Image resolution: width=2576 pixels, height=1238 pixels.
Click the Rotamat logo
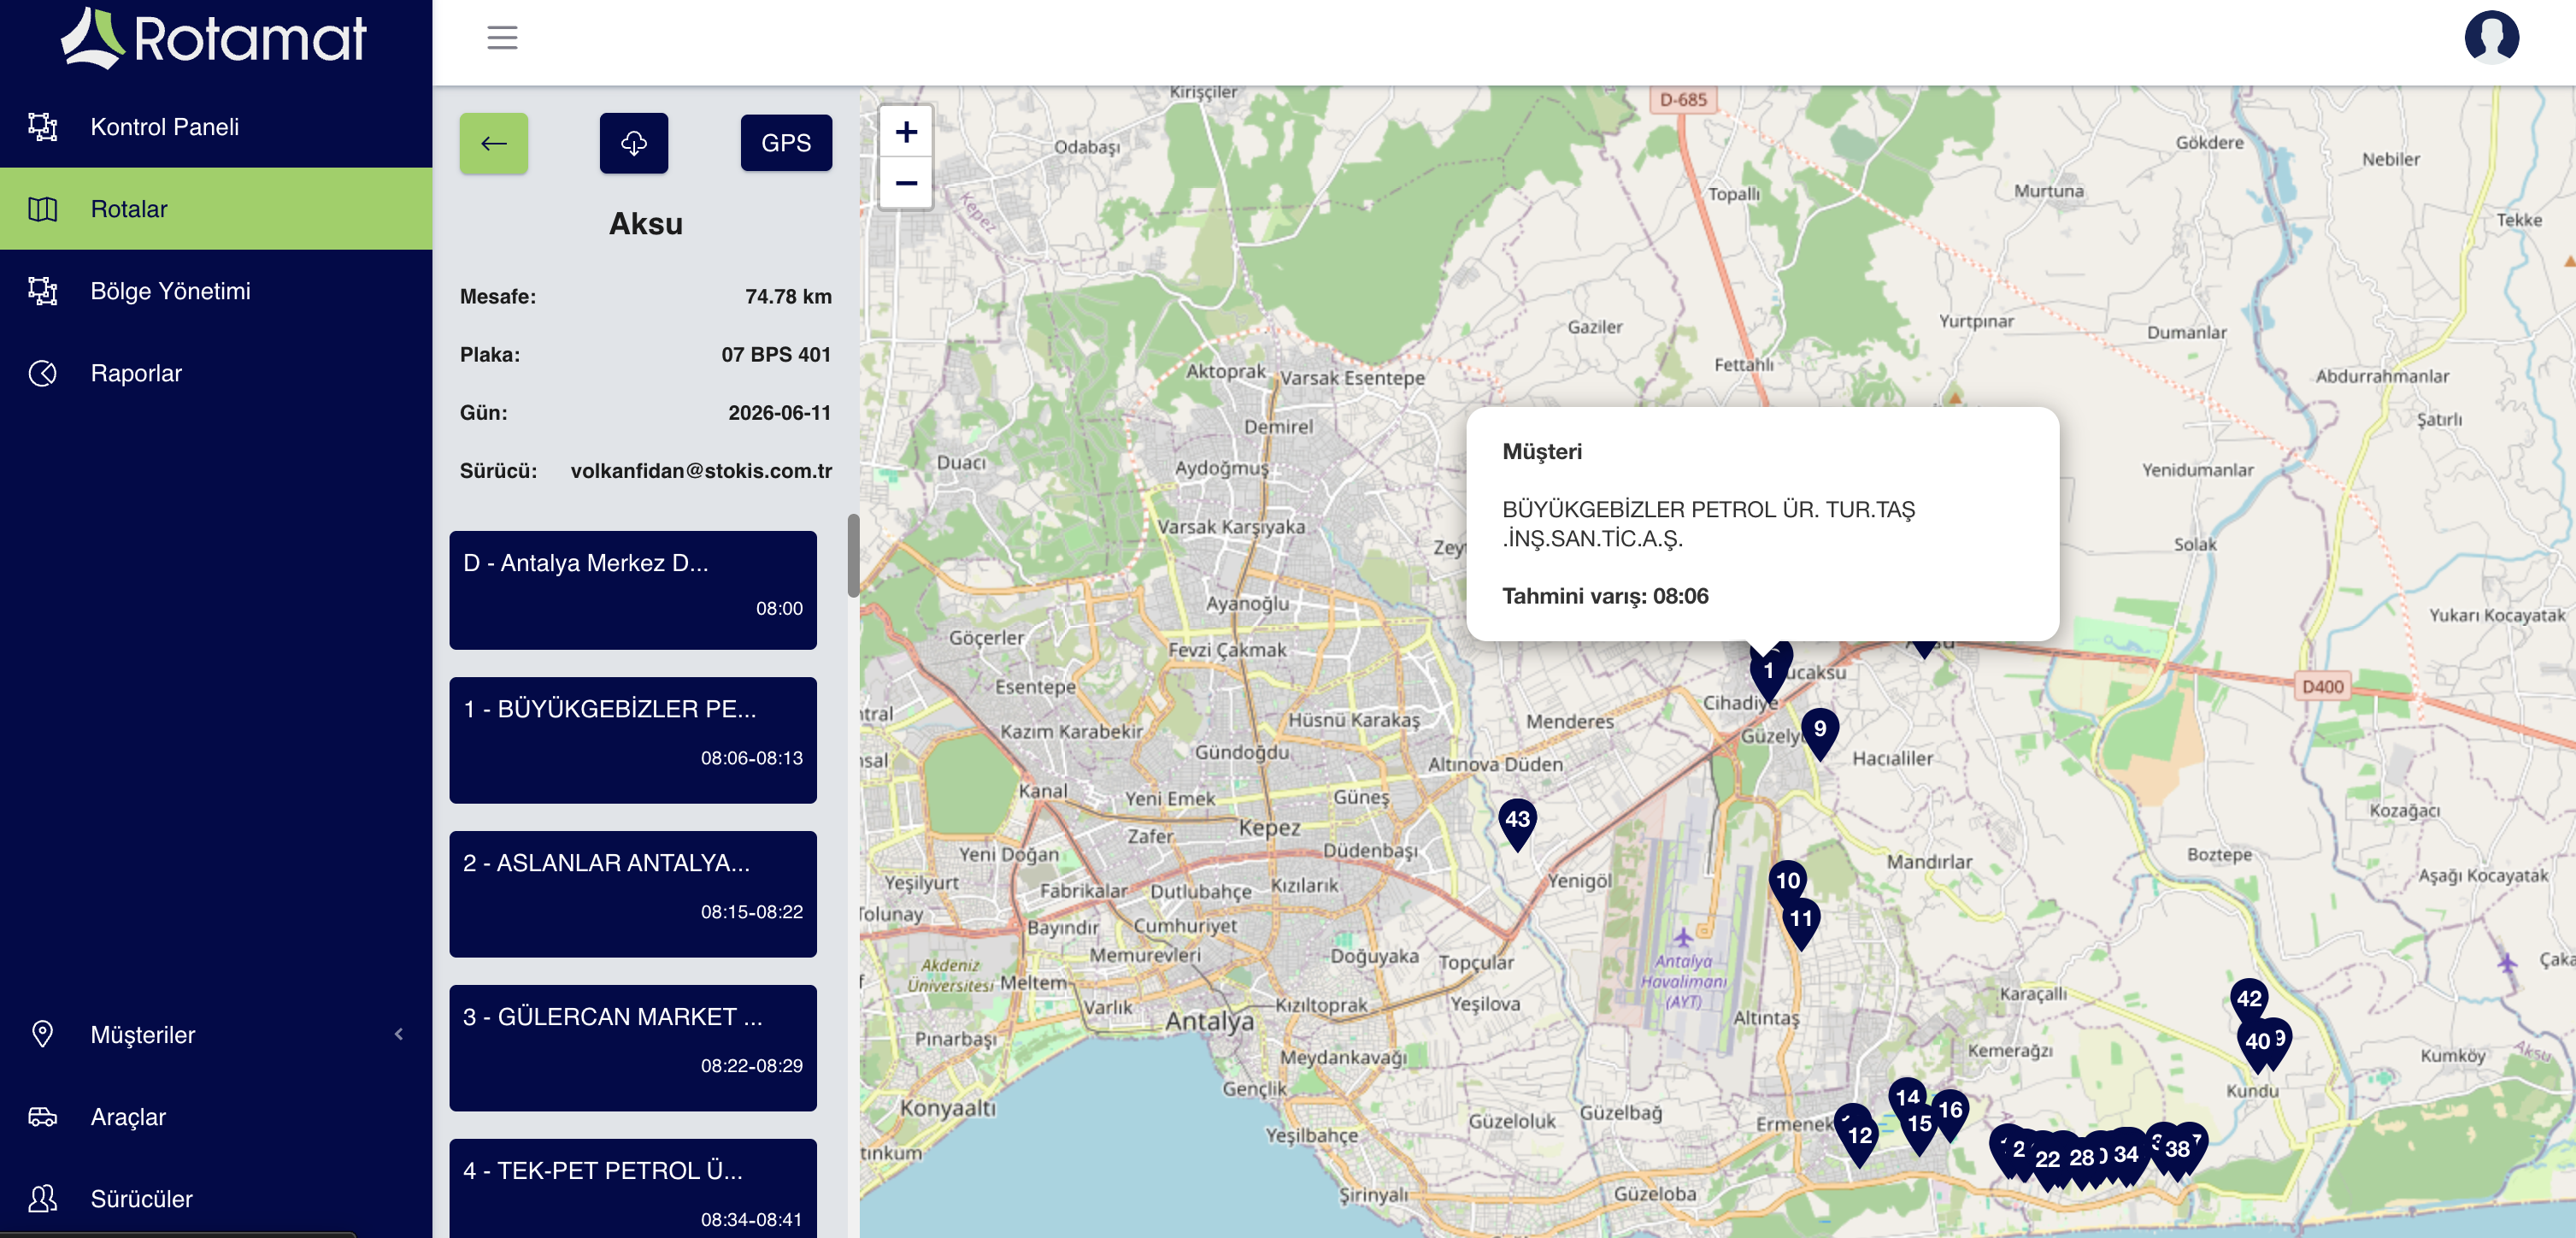click(214, 38)
